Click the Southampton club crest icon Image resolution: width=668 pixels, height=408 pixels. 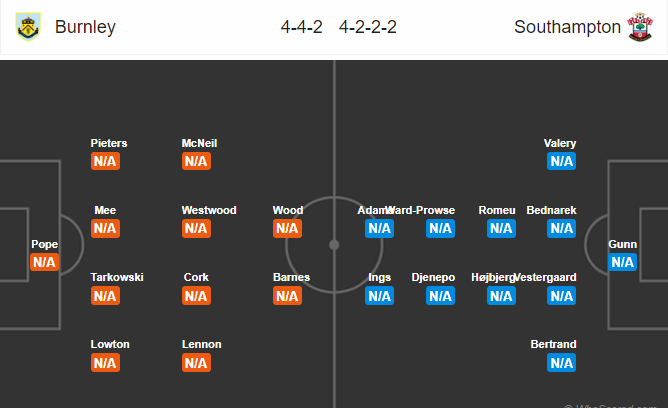click(639, 27)
